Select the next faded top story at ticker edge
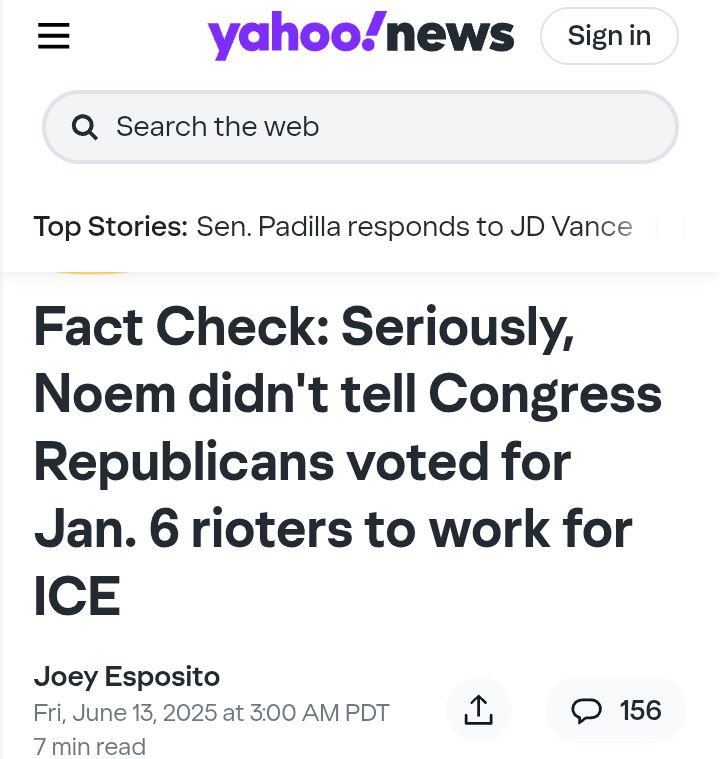 click(670, 227)
